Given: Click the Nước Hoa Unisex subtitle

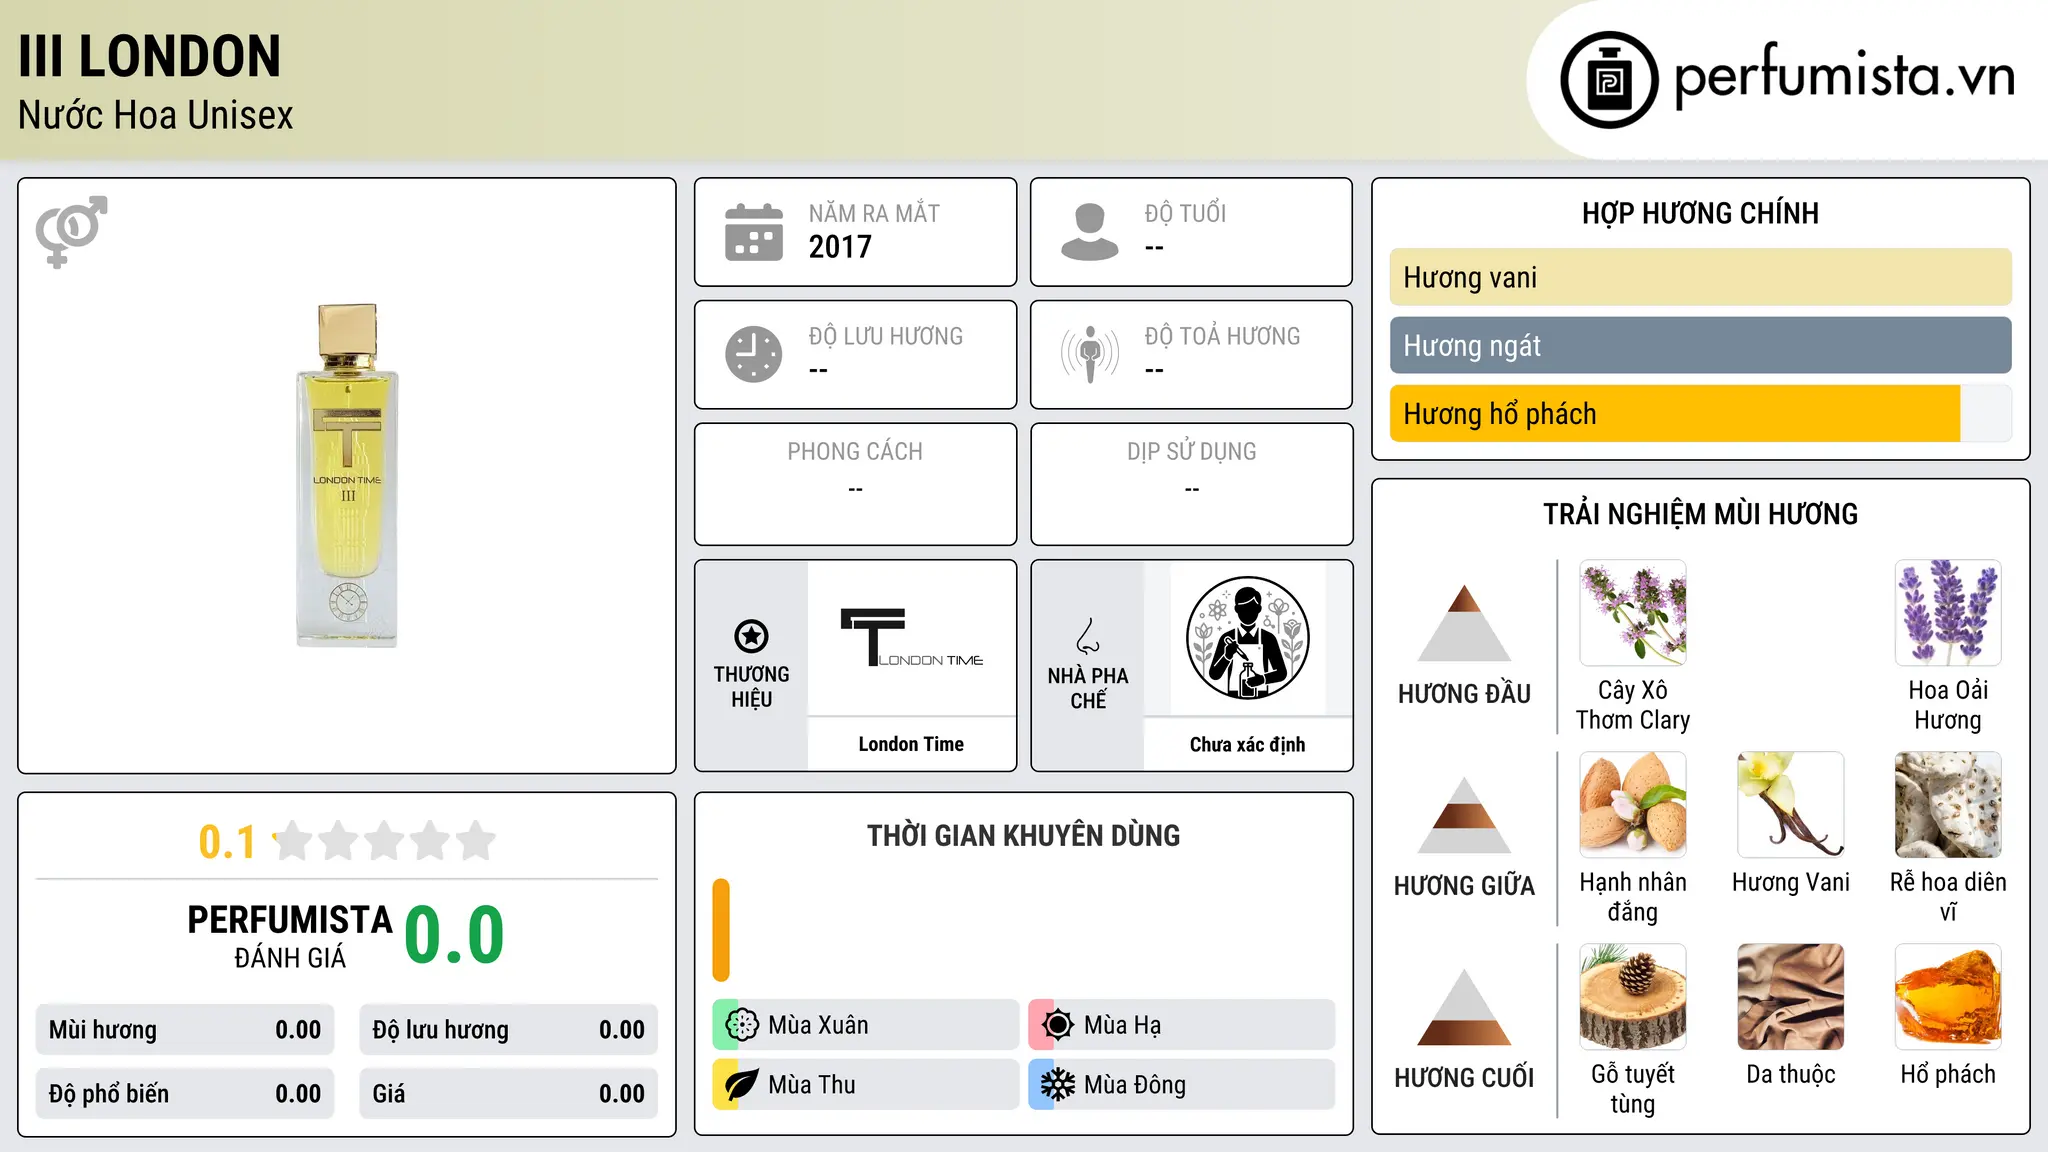Looking at the screenshot, I should 156,115.
